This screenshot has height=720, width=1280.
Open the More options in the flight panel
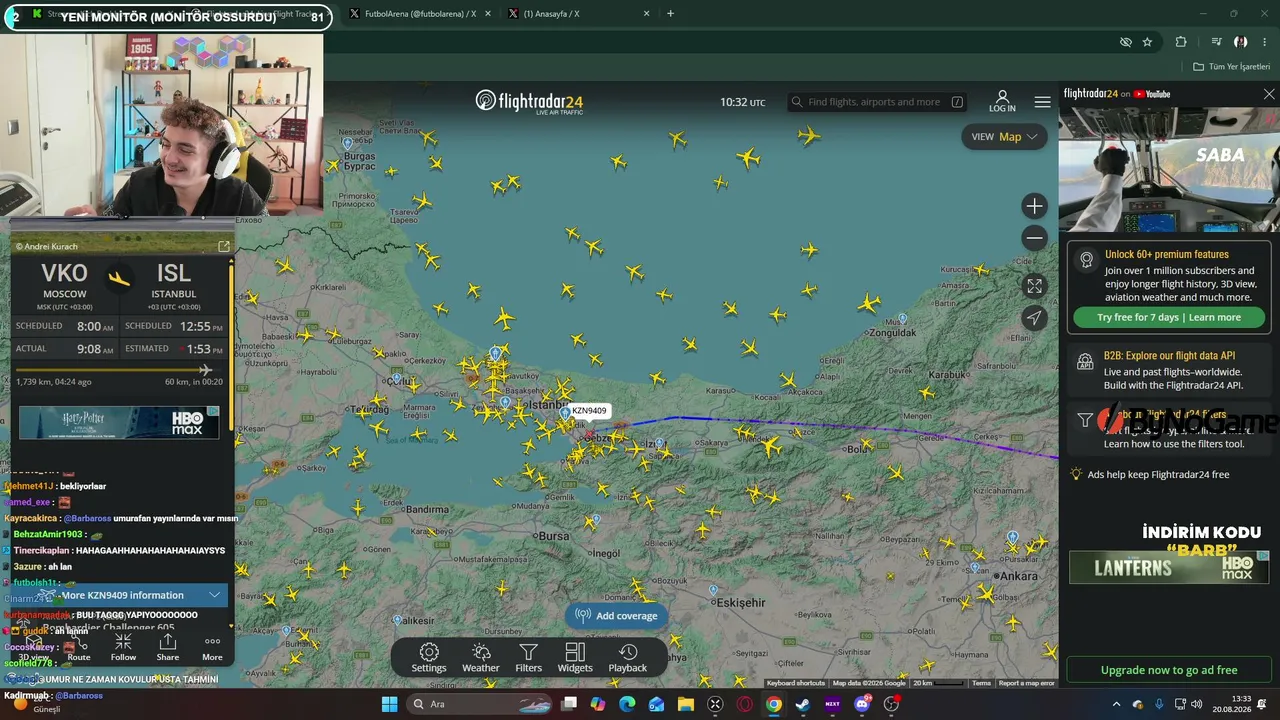pyautogui.click(x=212, y=647)
